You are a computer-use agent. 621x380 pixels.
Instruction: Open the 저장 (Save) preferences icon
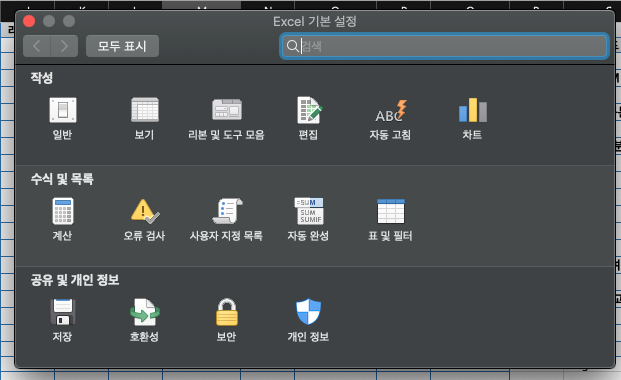click(x=63, y=312)
